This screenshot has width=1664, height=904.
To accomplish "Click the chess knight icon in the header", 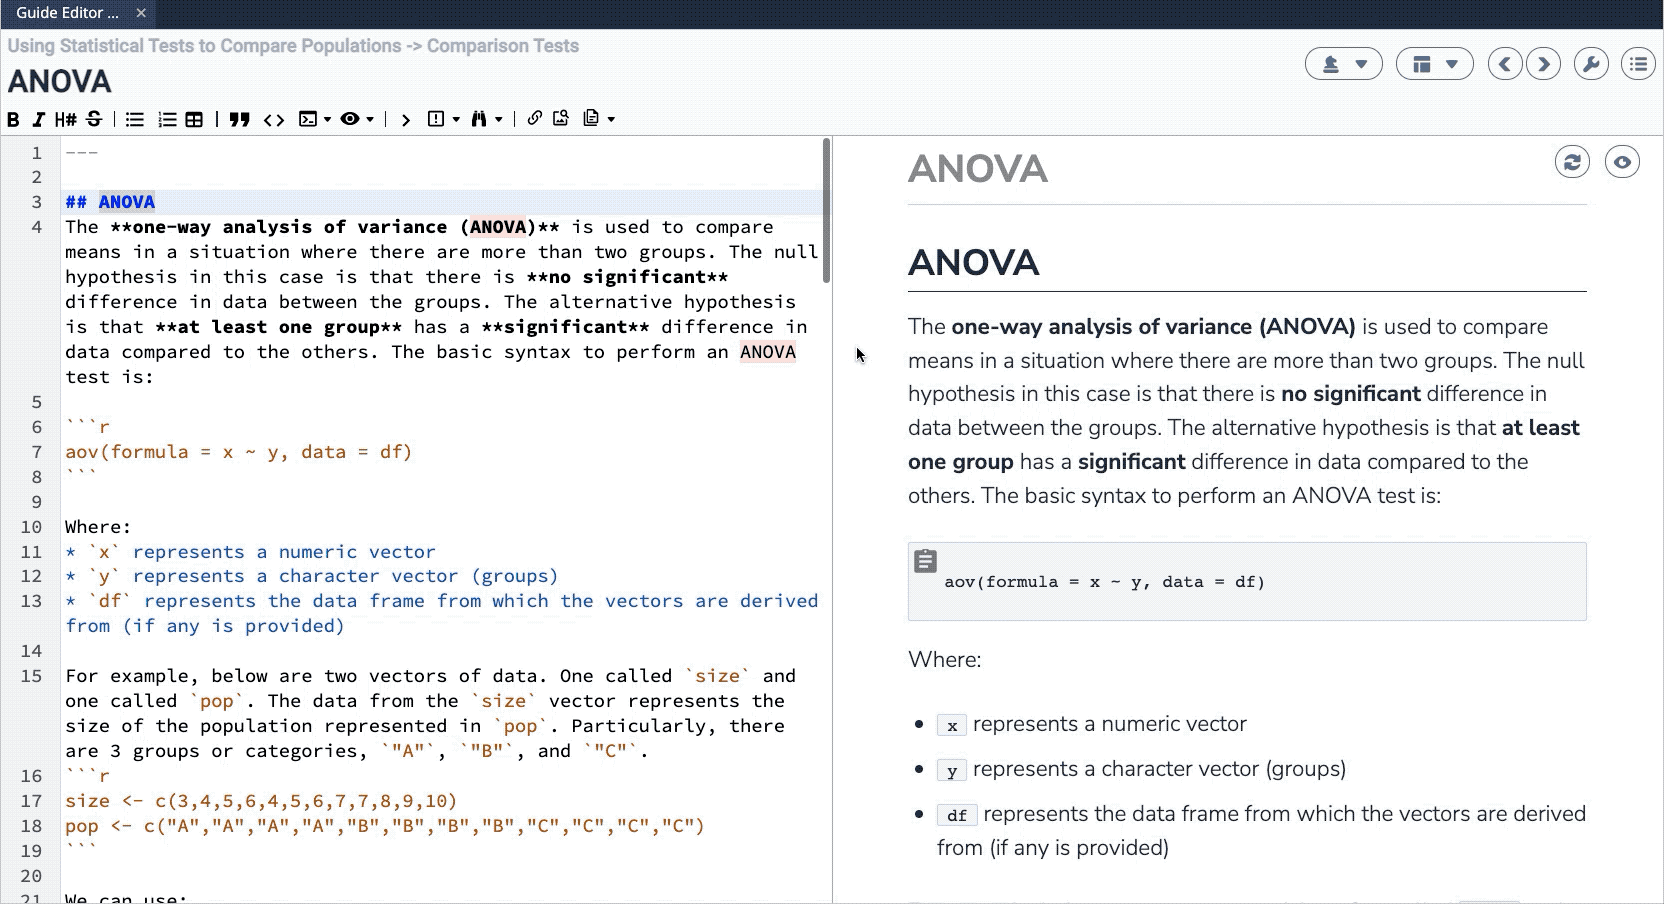I will tap(1331, 64).
